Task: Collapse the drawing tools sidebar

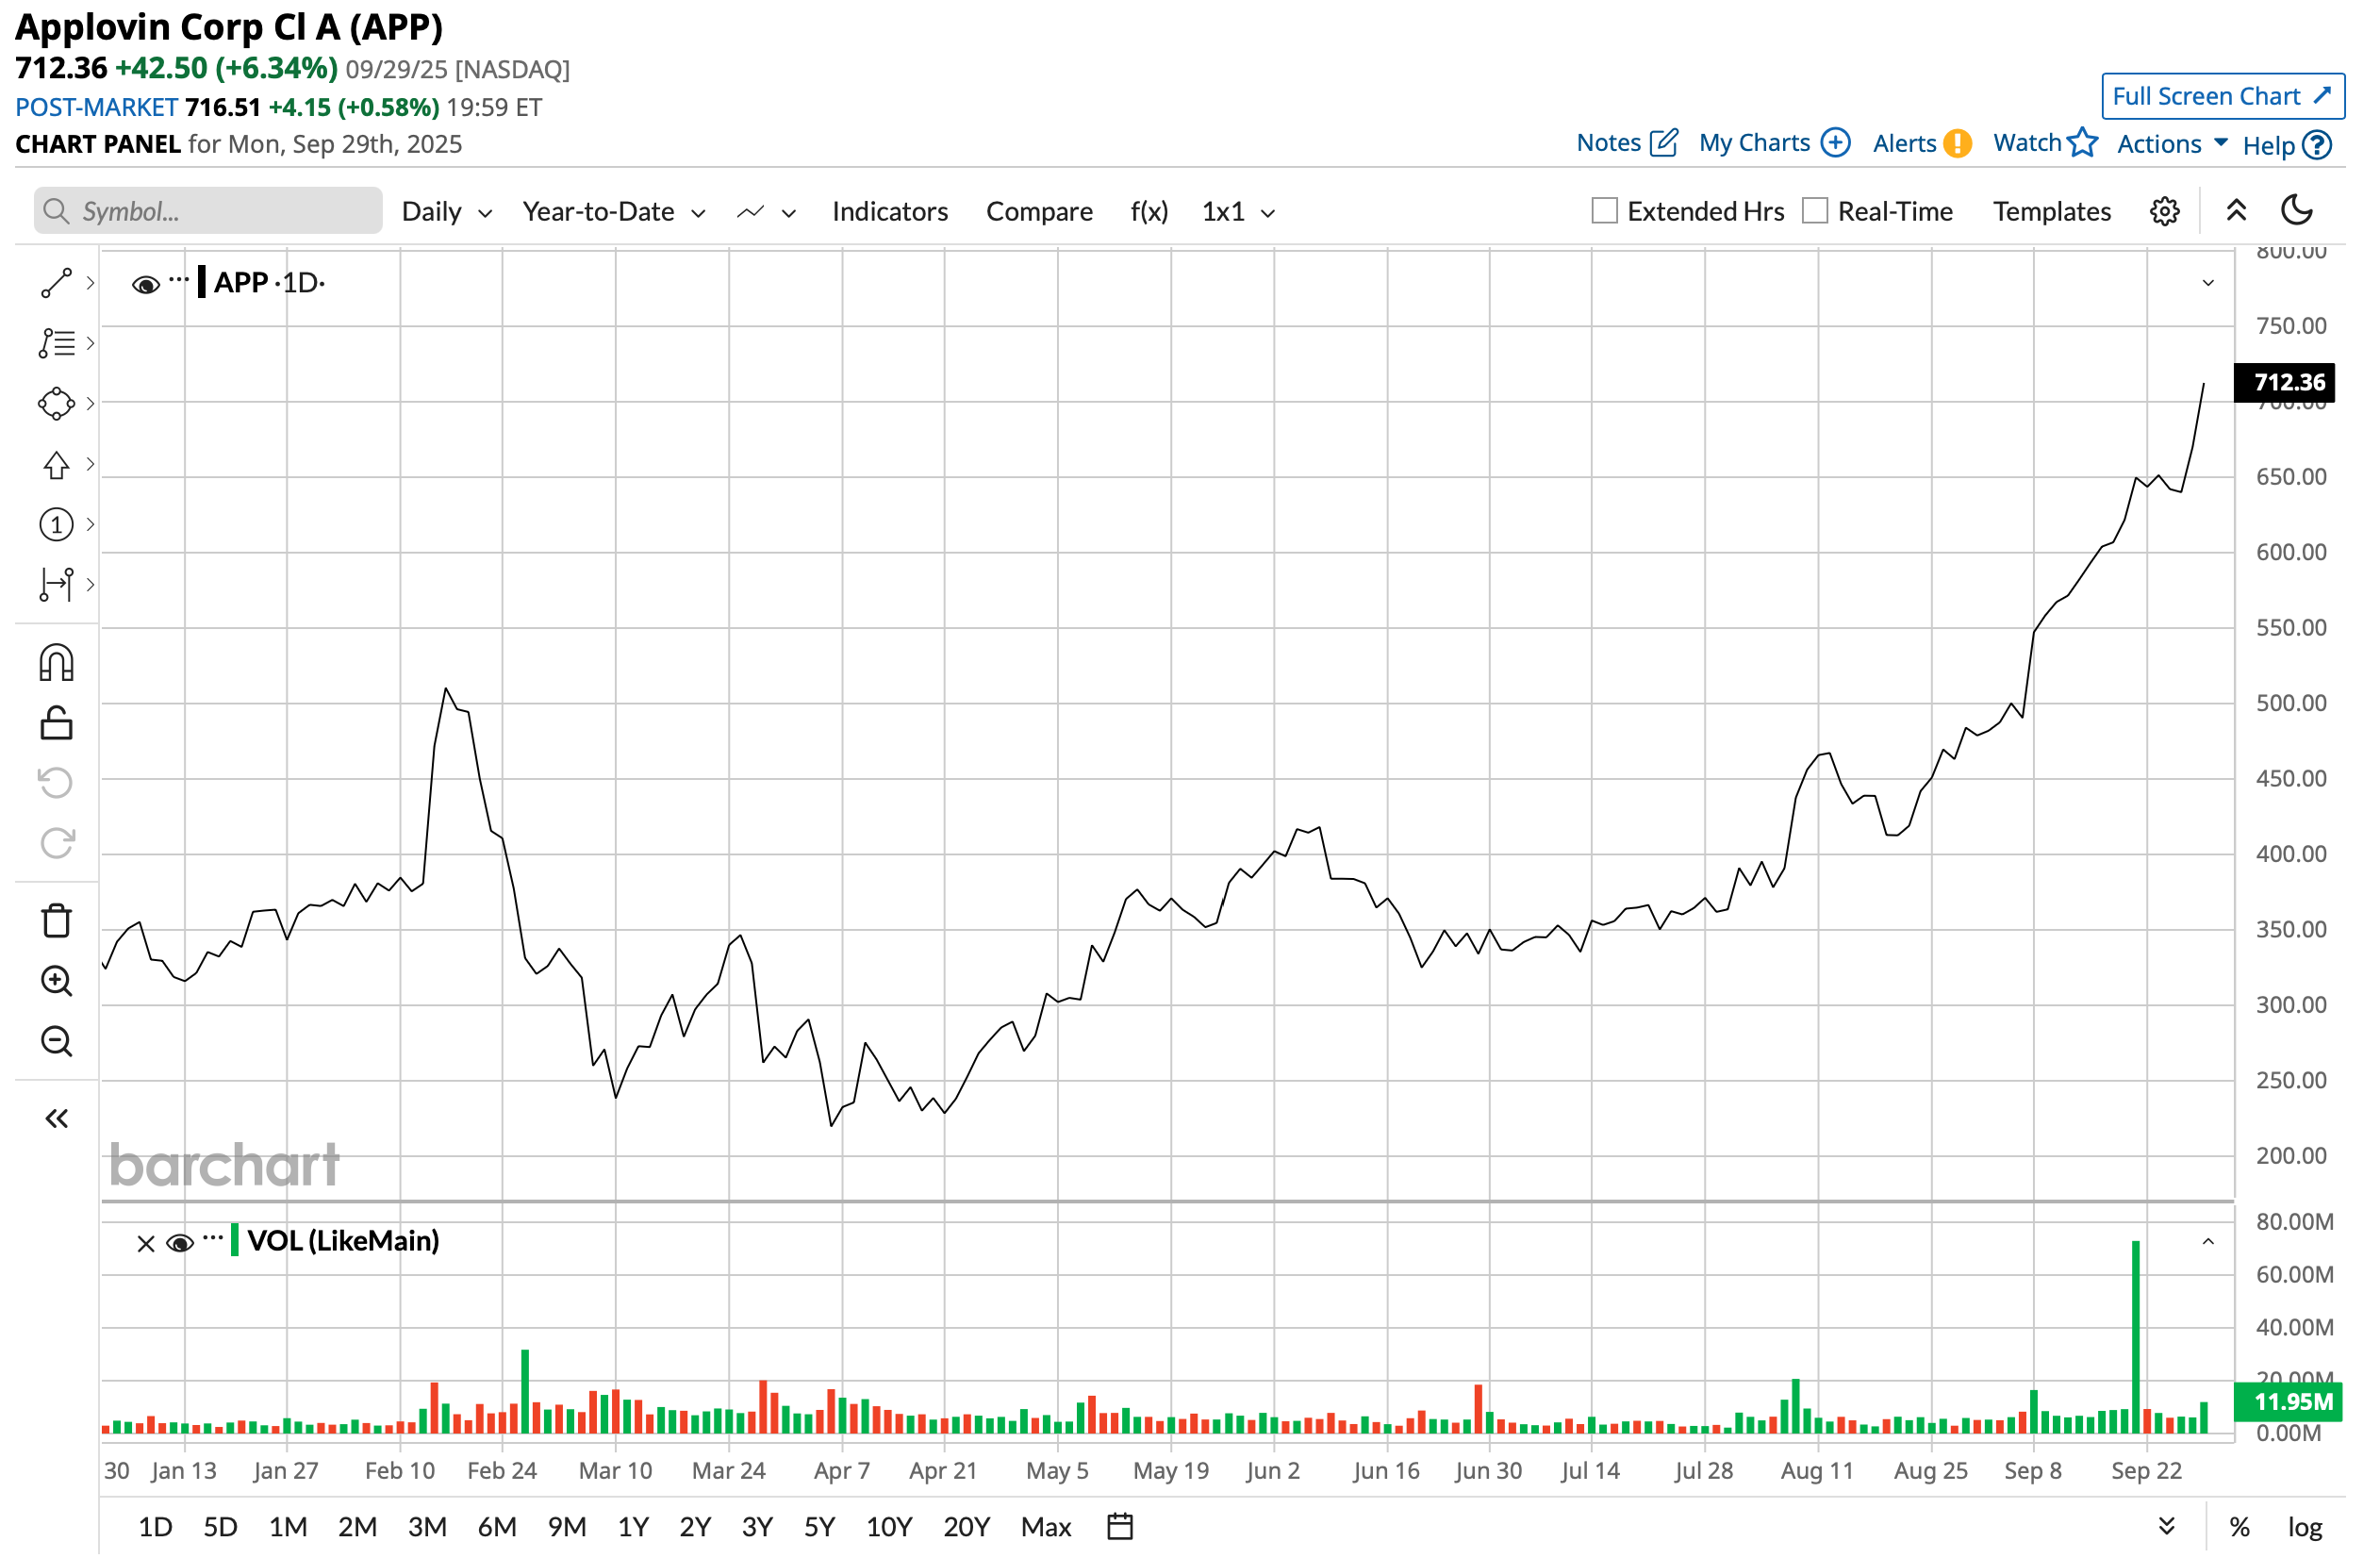Action: pos(56,1121)
